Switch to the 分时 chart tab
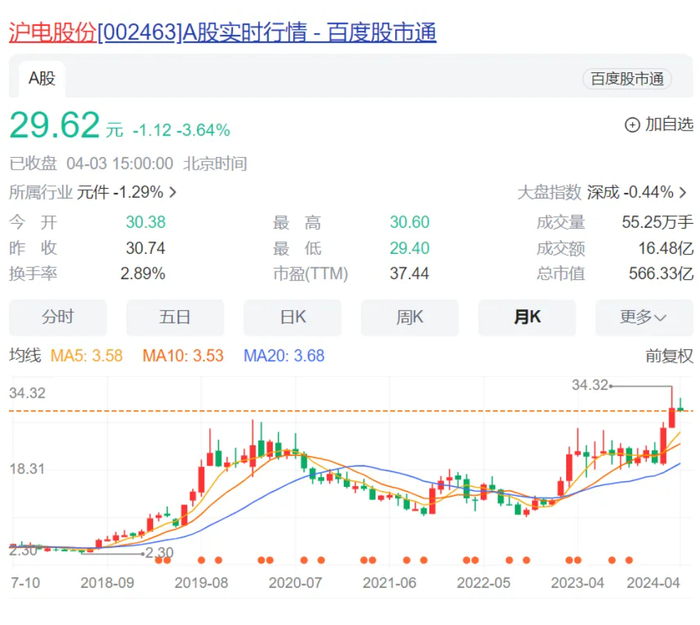The width and height of the screenshot is (700, 625). point(58,317)
